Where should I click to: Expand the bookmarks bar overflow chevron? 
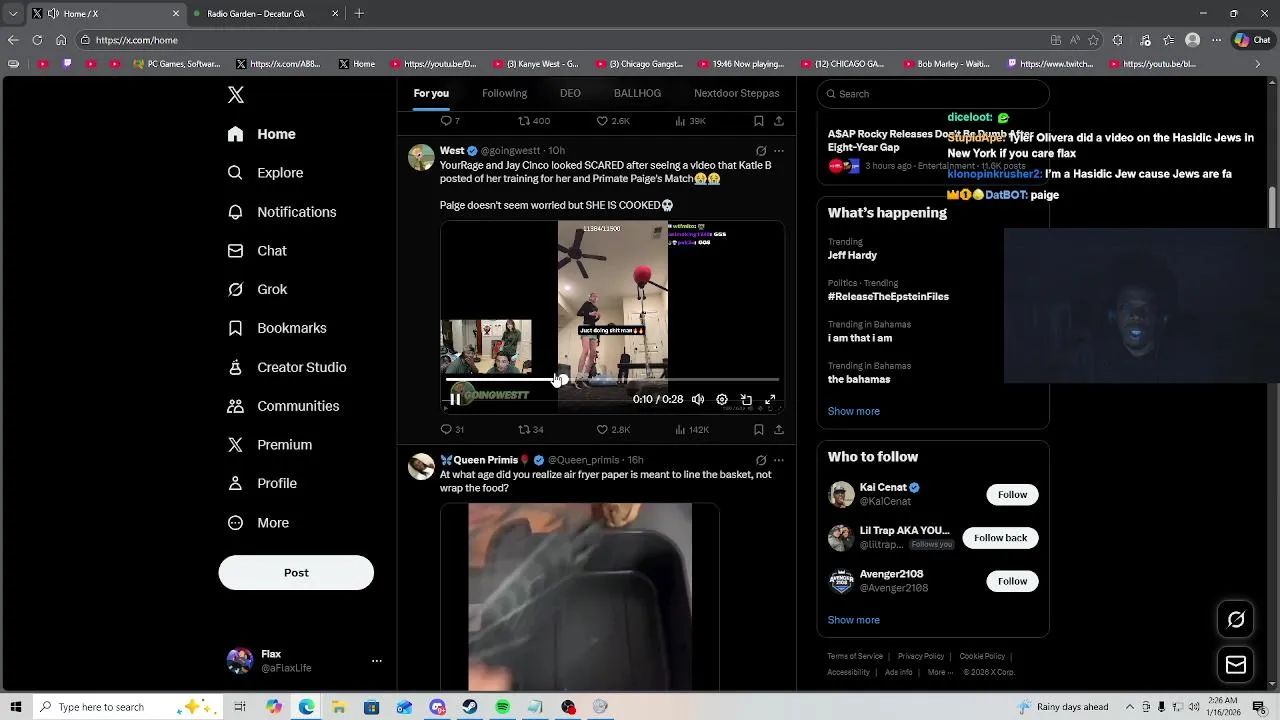(x=1258, y=64)
